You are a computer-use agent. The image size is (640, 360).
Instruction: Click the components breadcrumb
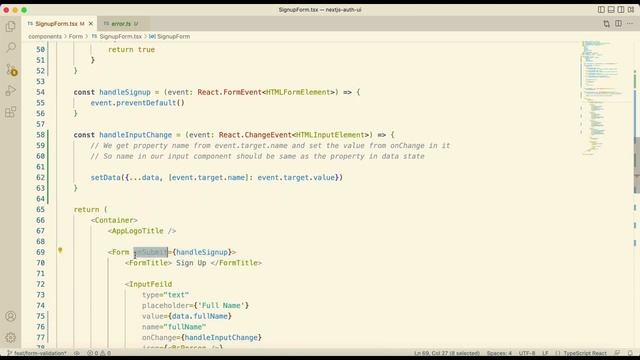click(45, 36)
